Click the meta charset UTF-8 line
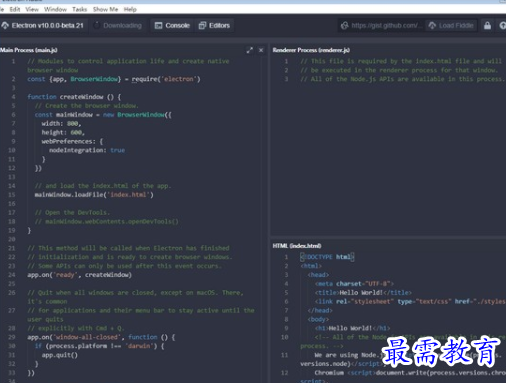The height and width of the screenshot is (383, 506). tap(354, 284)
